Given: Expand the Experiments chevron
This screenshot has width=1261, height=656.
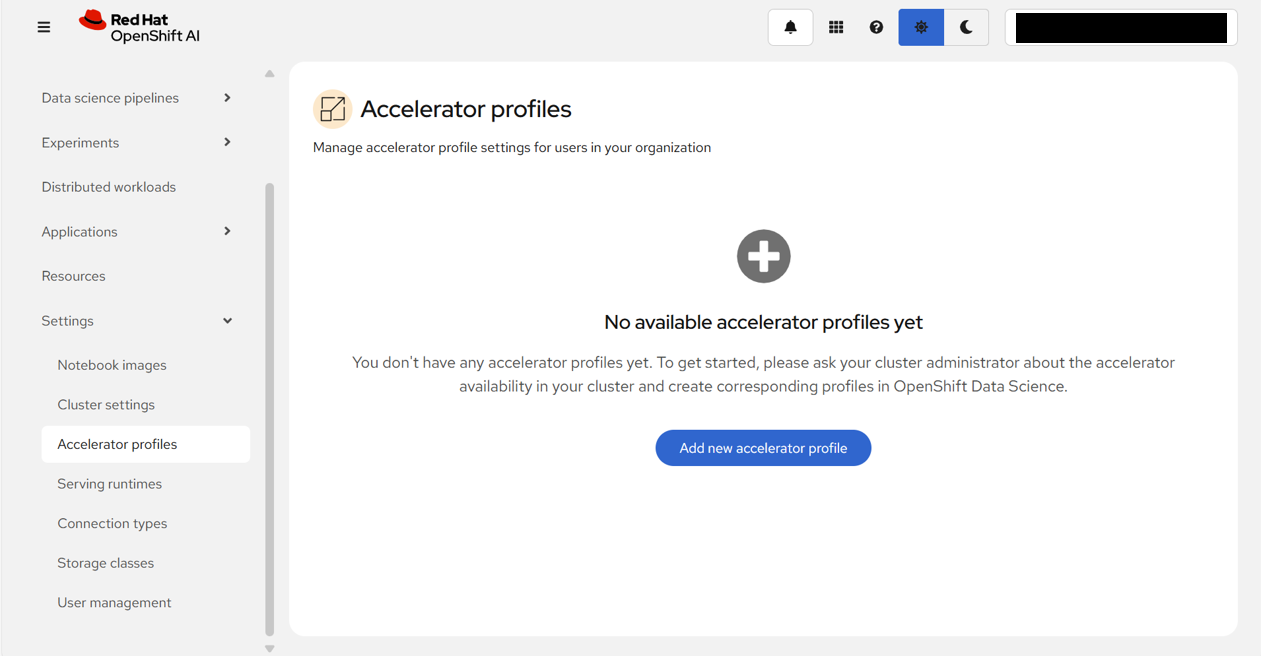Looking at the screenshot, I should coord(227,142).
